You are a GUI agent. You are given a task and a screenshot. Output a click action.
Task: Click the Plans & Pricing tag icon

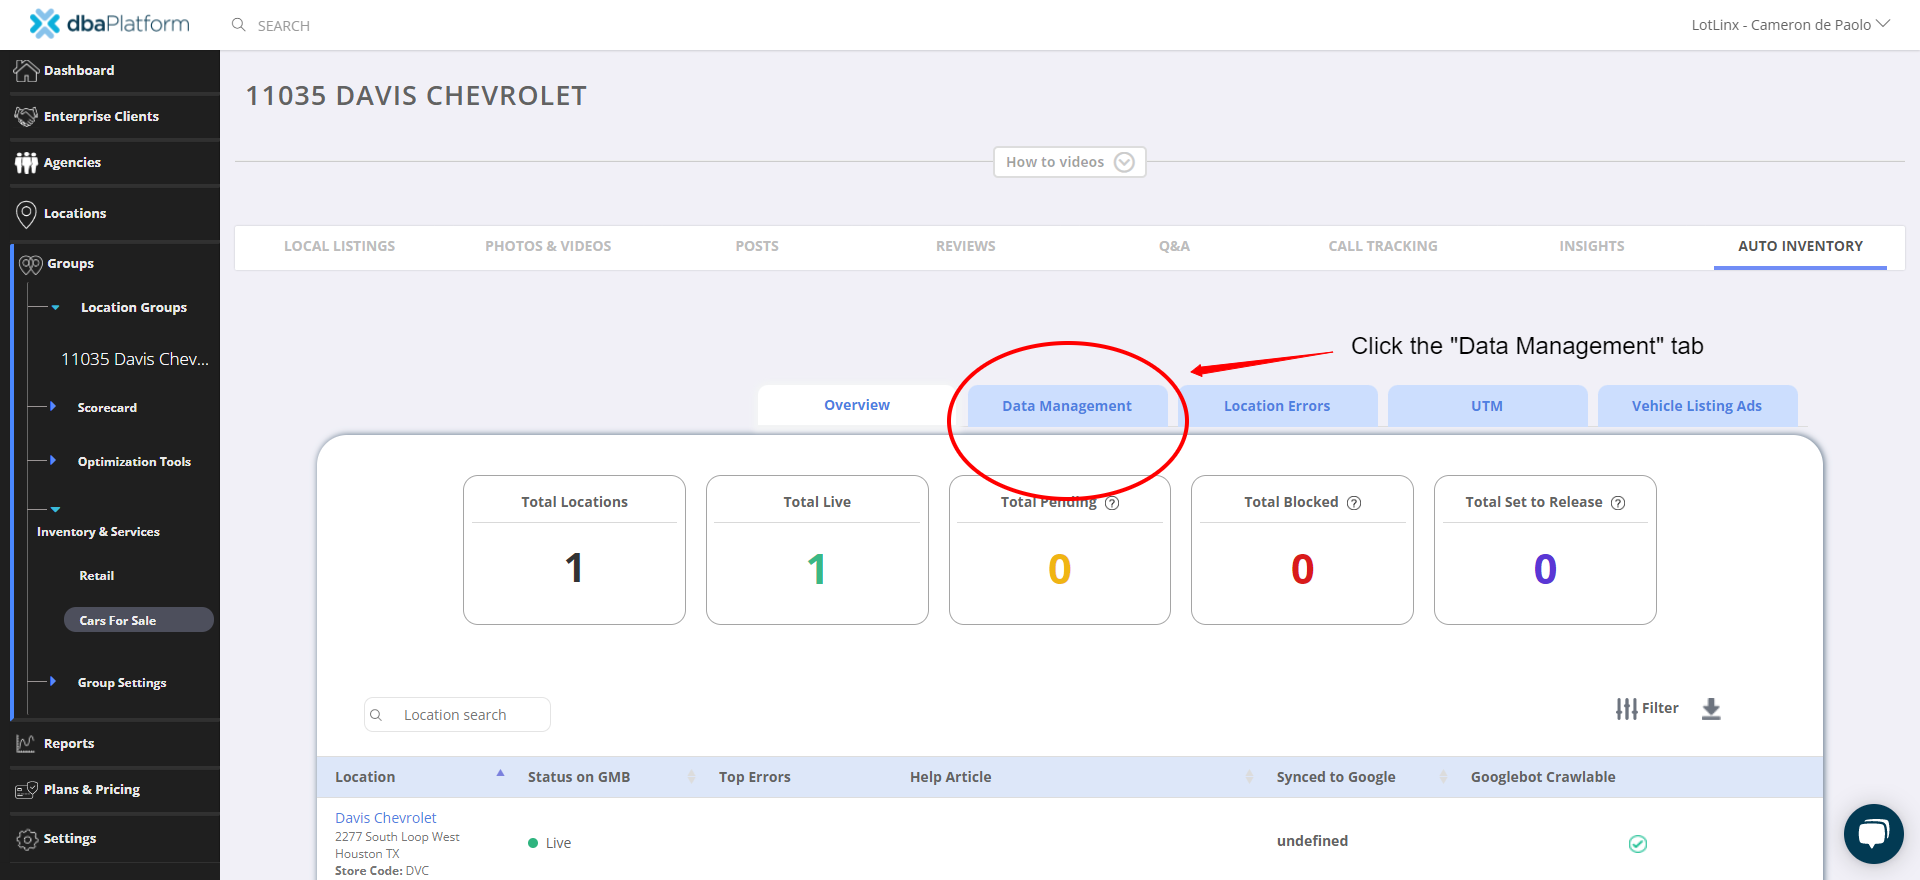point(26,790)
